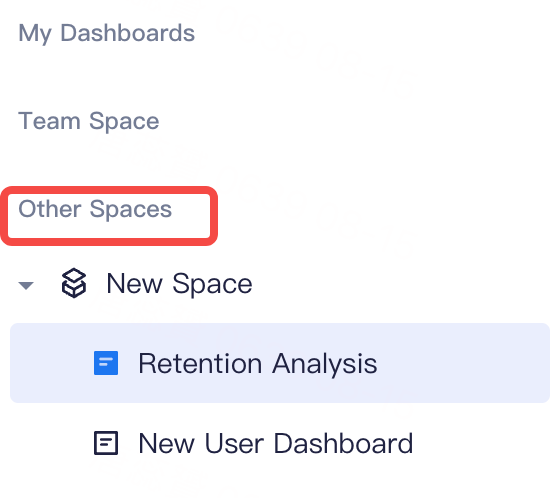Click the outlined New User Dashboard icon

point(106,443)
